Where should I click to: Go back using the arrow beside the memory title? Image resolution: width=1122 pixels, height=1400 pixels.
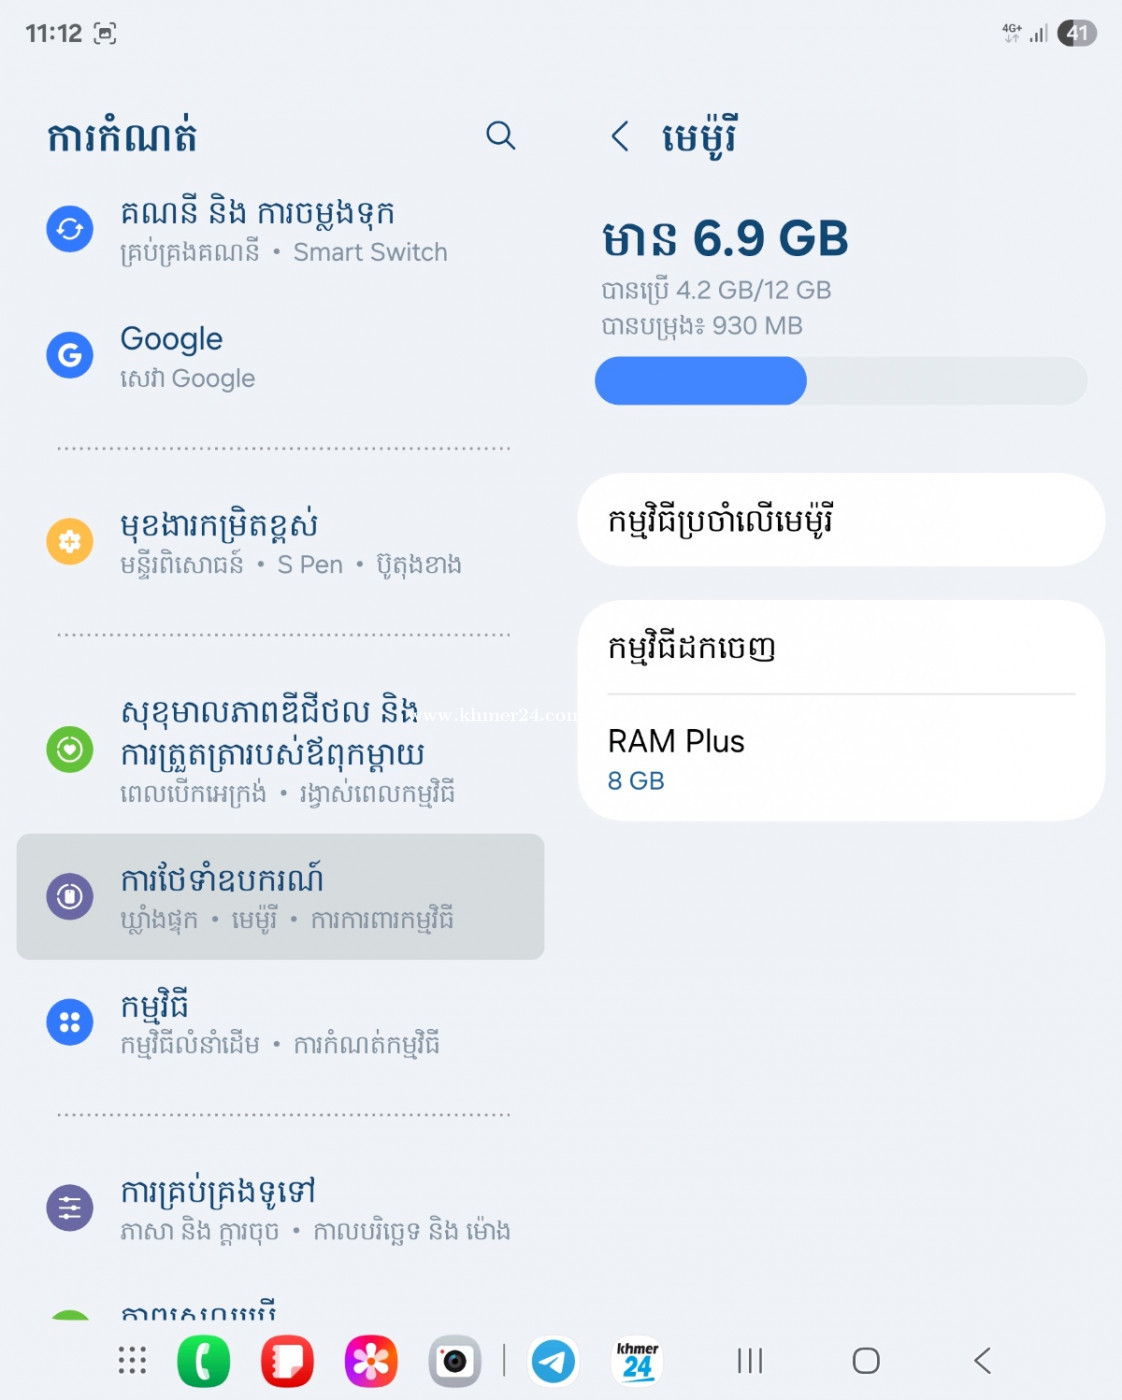click(620, 136)
